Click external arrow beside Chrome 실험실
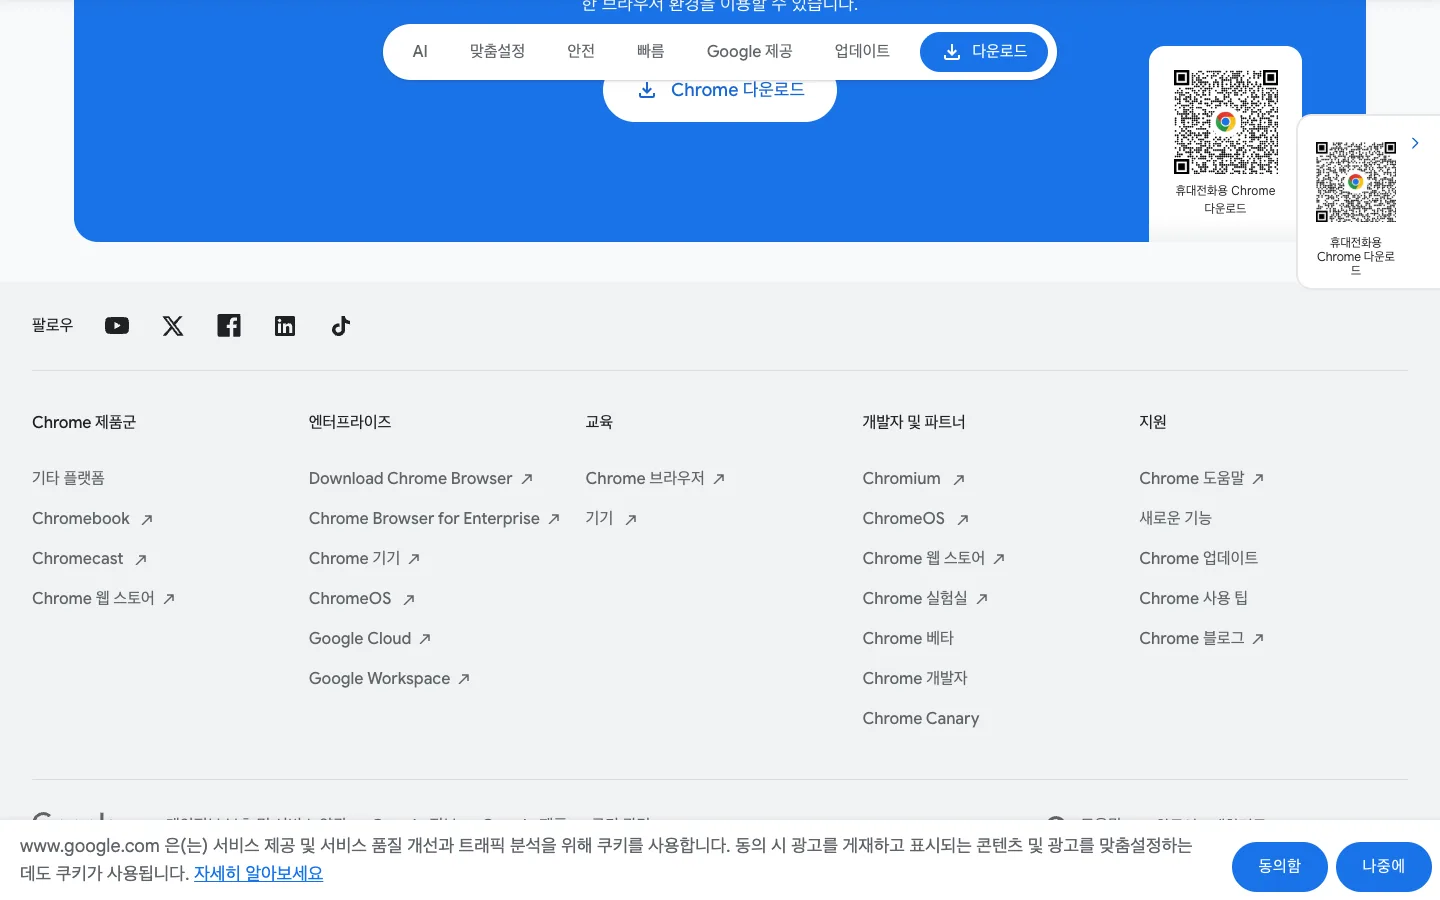1440x900 pixels. point(982,599)
